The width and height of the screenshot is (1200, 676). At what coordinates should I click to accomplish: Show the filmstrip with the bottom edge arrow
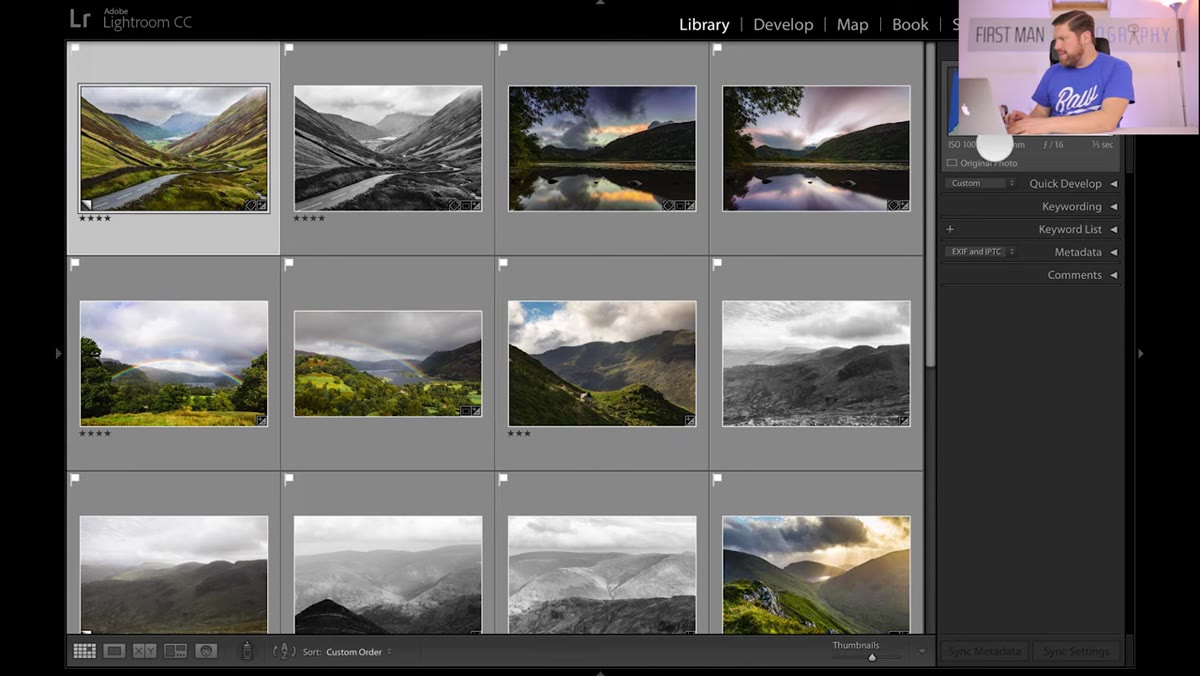pyautogui.click(x=600, y=672)
